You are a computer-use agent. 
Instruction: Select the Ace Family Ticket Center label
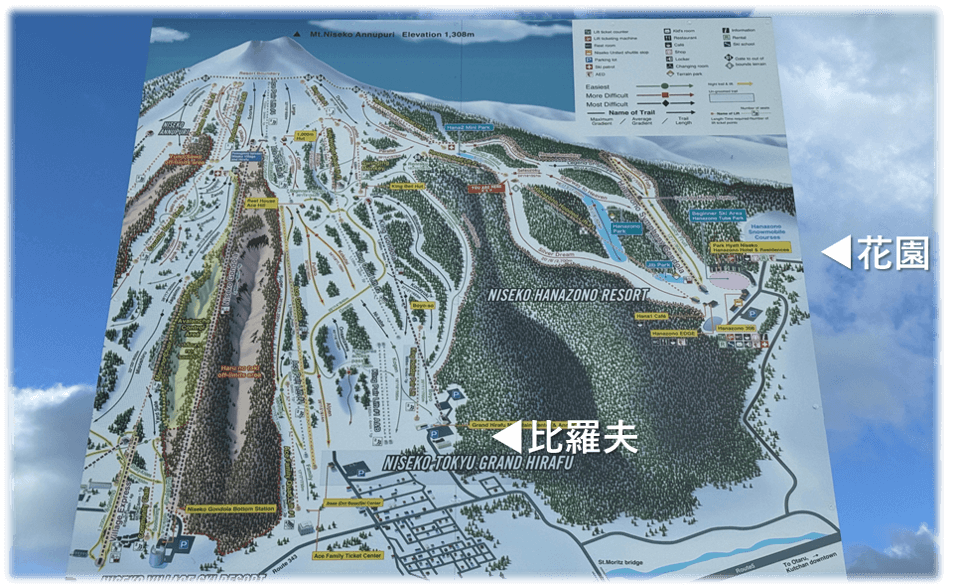coord(346,556)
